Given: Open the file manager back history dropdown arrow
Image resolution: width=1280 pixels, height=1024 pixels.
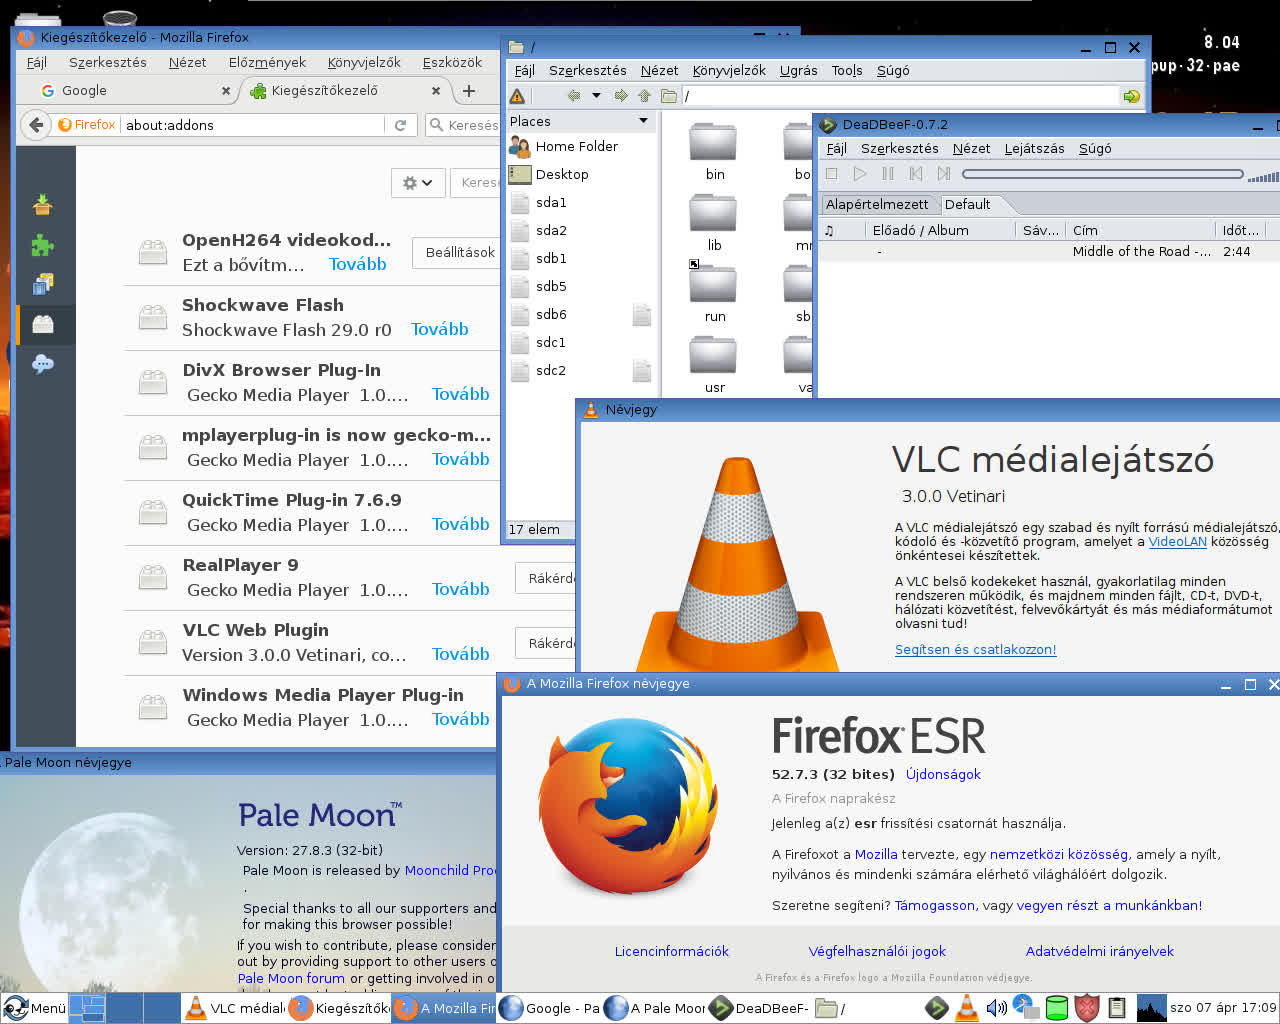Looking at the screenshot, I should (x=596, y=96).
